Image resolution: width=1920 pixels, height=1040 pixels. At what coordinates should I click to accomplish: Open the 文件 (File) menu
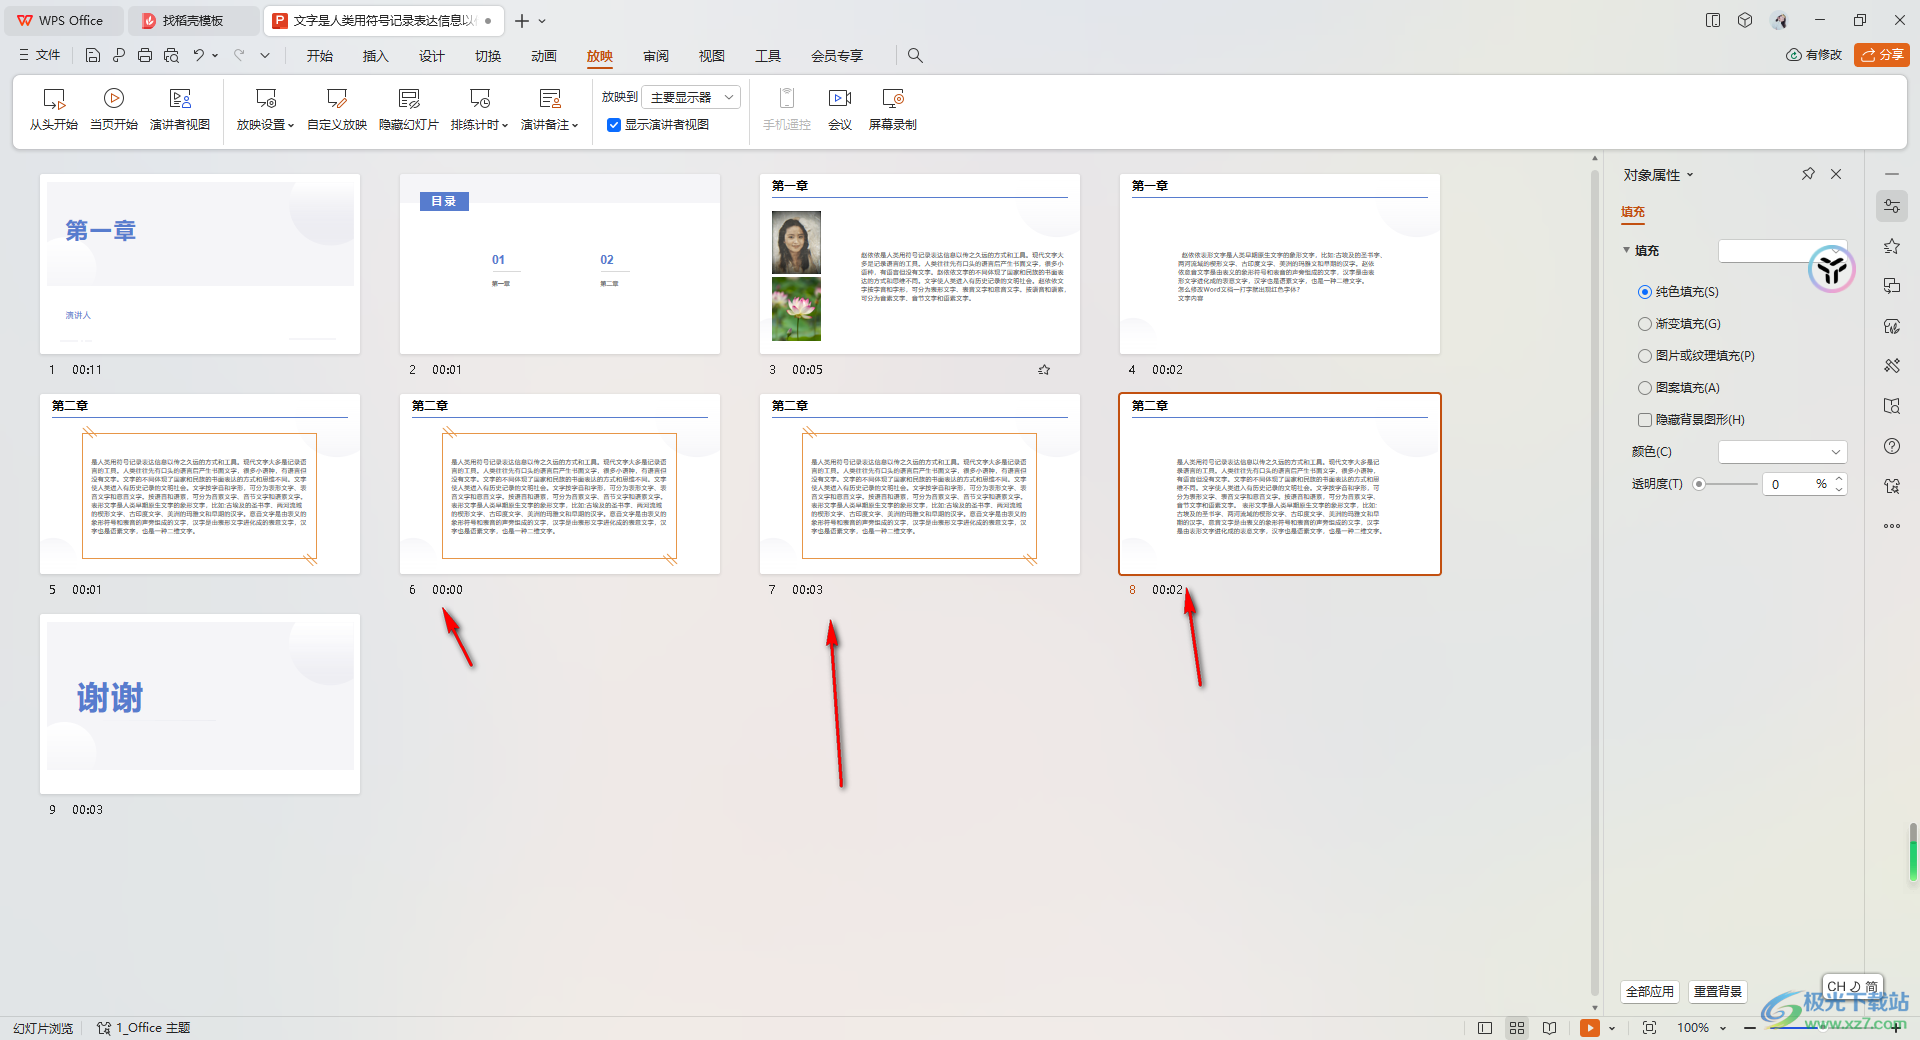pyautogui.click(x=40, y=55)
